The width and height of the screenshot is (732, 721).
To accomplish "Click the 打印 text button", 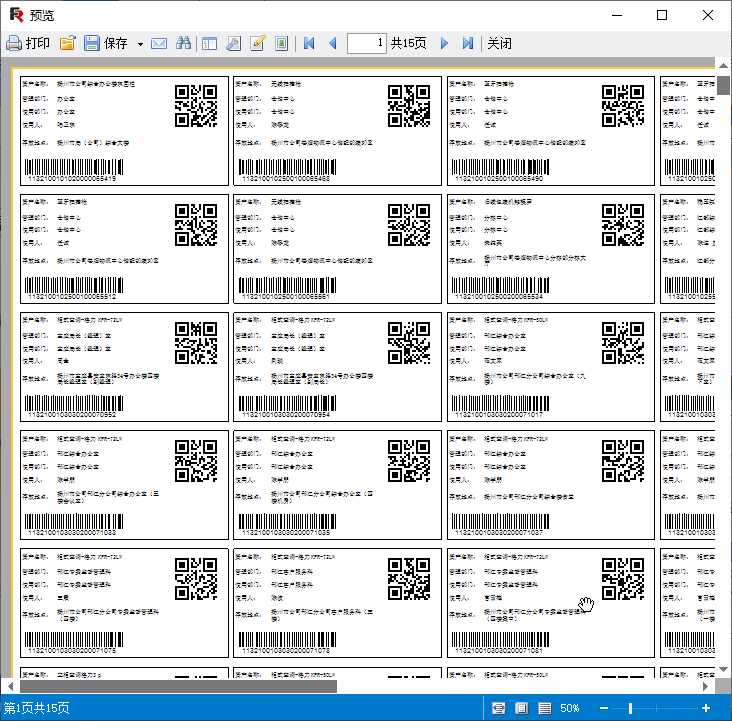I will tap(38, 43).
